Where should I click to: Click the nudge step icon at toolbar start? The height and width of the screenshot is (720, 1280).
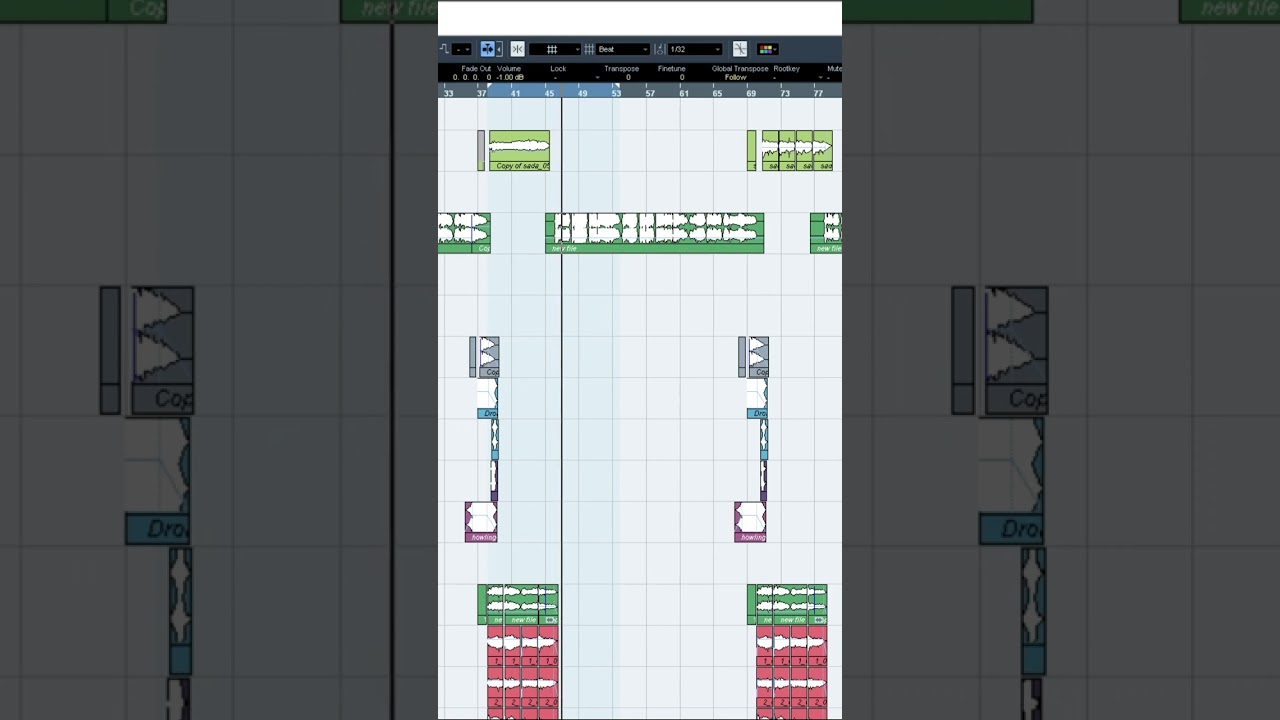(444, 49)
